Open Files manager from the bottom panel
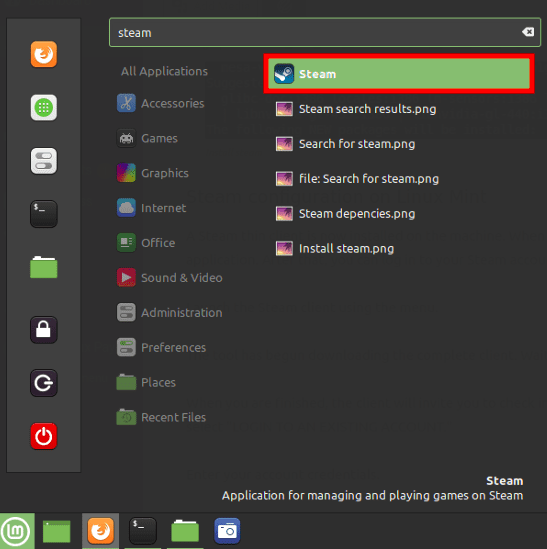Viewport: 547px width, 549px height. [185, 531]
